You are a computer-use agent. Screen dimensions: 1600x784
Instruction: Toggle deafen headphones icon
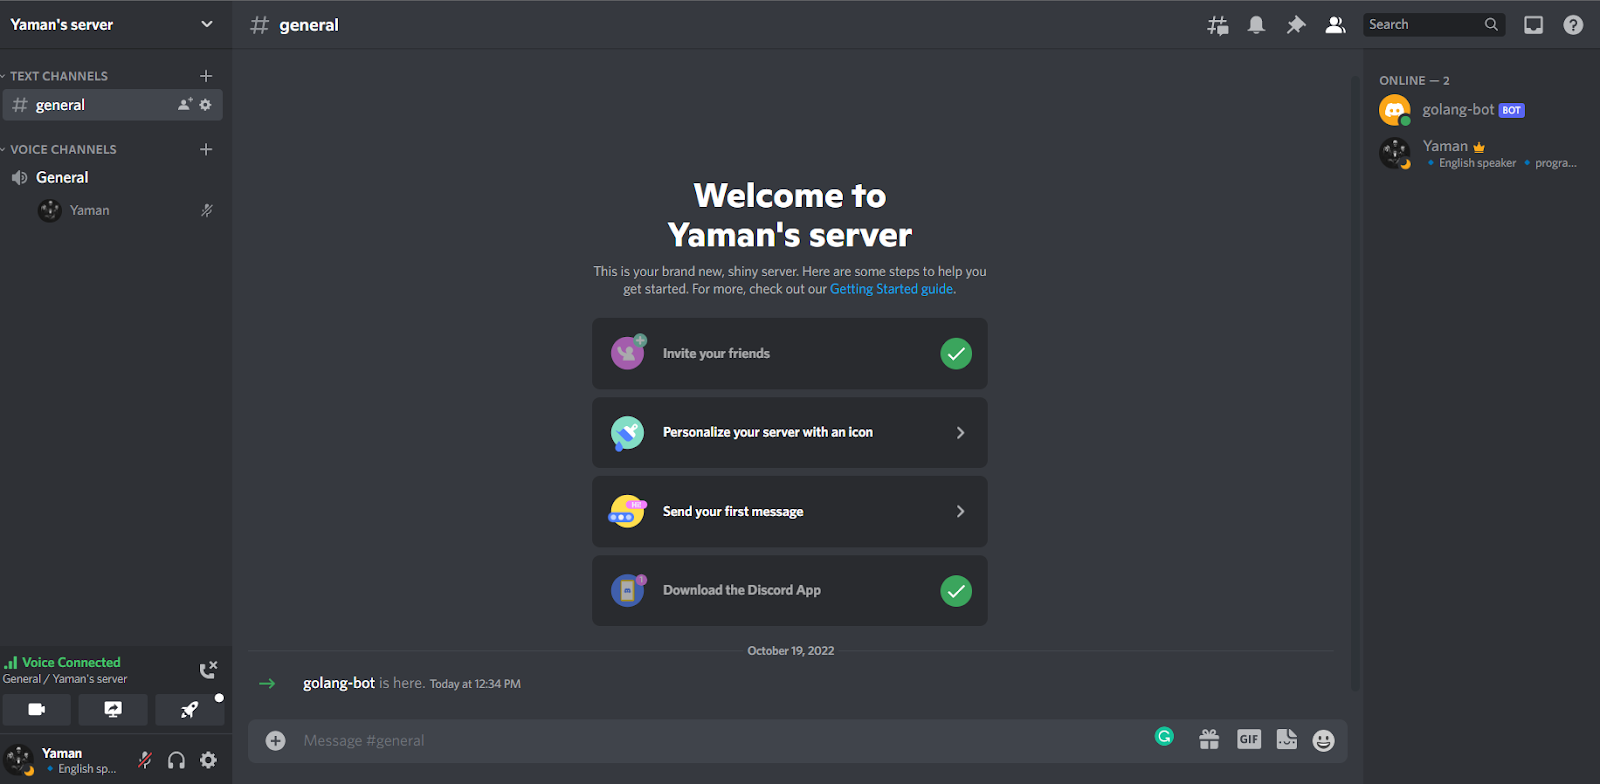[x=176, y=760]
